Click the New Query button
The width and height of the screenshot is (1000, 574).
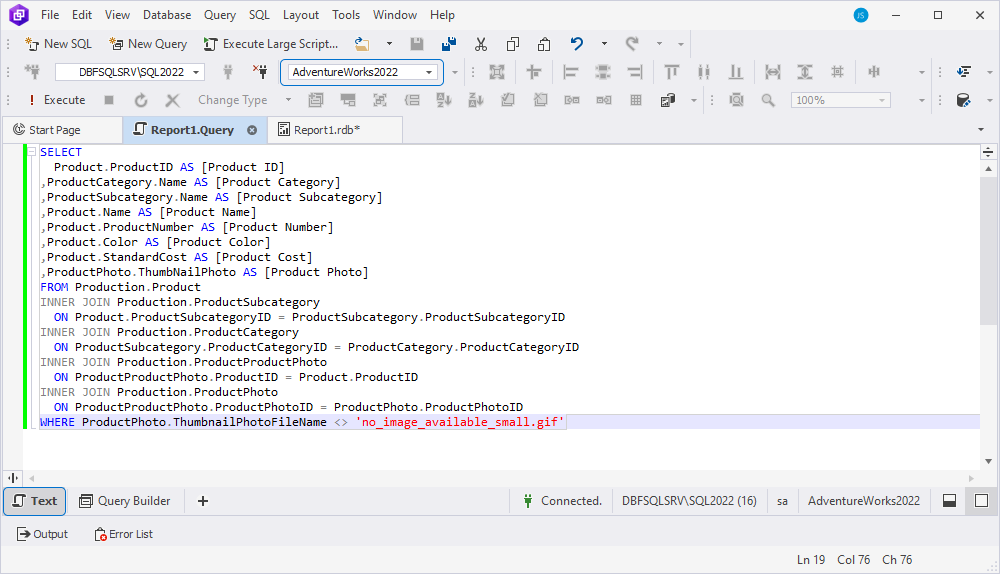point(148,44)
